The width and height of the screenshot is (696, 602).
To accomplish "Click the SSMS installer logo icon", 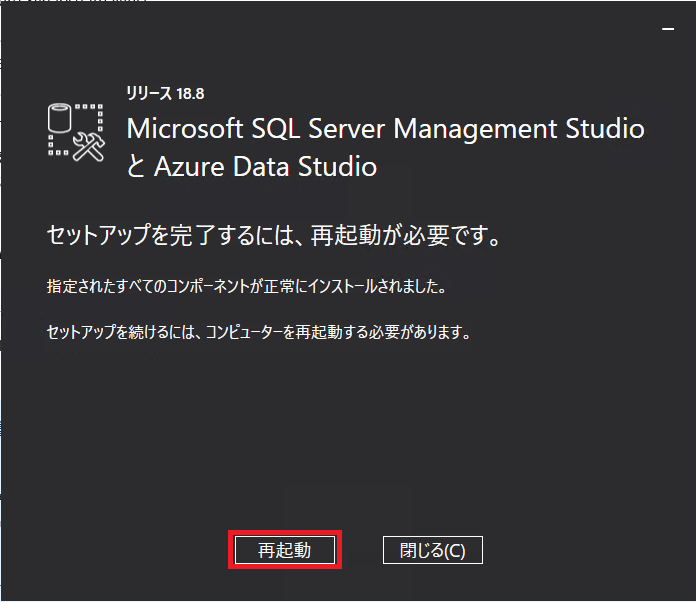I will (76, 132).
